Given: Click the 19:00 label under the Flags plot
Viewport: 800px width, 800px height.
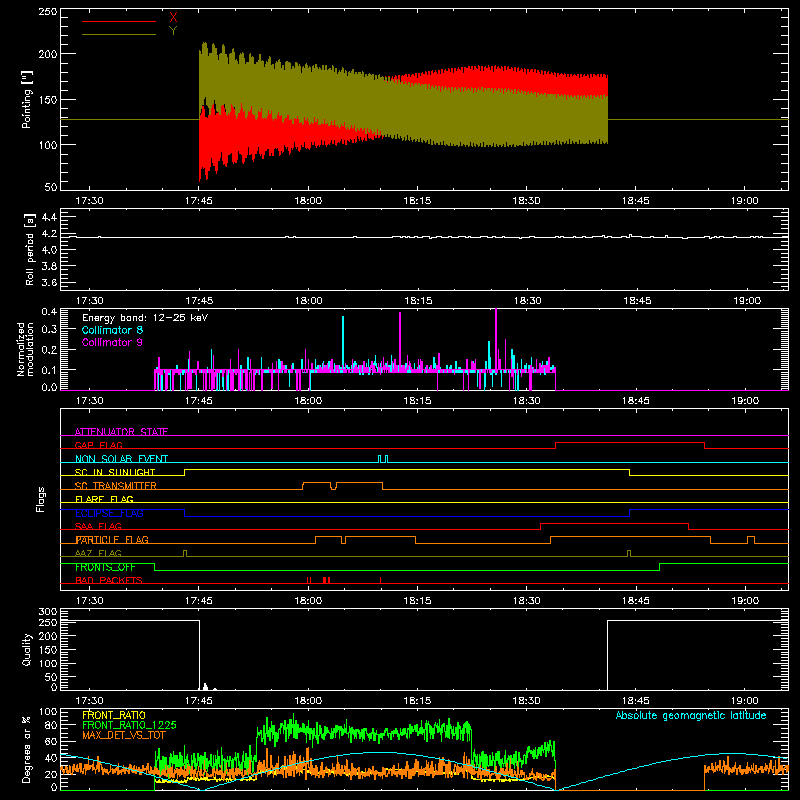Looking at the screenshot, I should 745,601.
